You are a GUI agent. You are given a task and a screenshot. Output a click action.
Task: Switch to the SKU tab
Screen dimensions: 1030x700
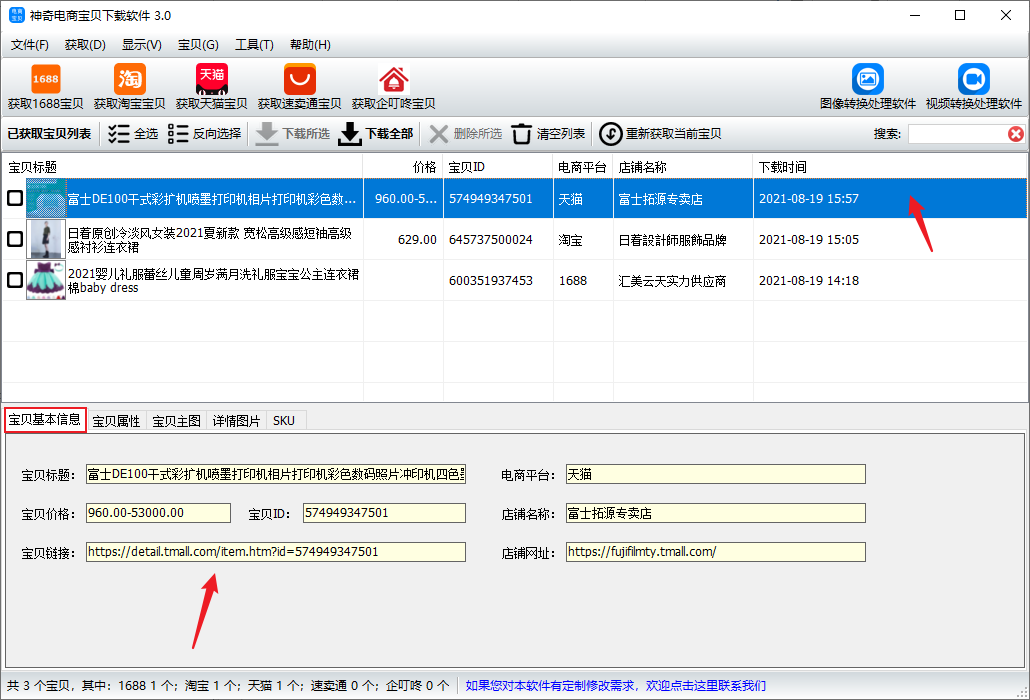[284, 421]
